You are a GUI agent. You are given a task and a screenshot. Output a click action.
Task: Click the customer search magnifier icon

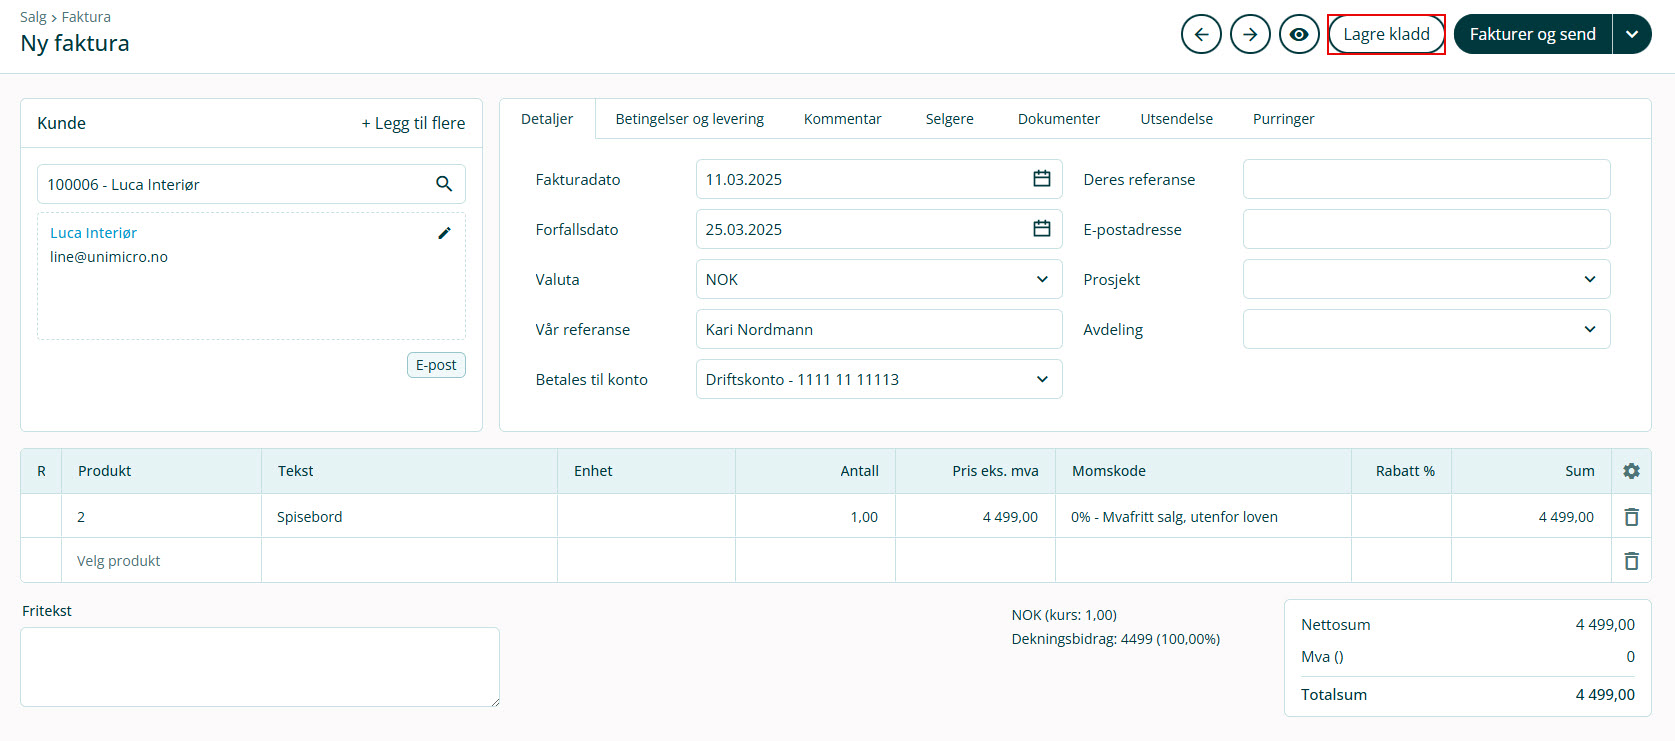[444, 184]
